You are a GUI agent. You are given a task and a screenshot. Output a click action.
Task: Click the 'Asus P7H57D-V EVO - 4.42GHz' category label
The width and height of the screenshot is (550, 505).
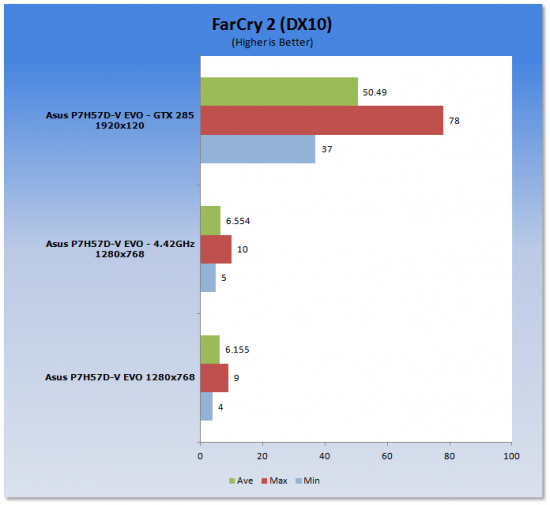pos(120,249)
